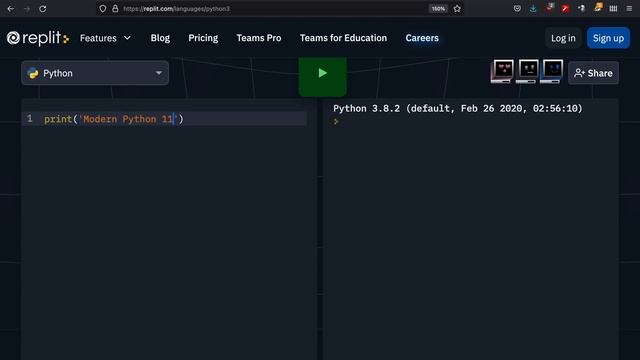
Task: Click the browser forward arrow
Action: click(x=27, y=9)
